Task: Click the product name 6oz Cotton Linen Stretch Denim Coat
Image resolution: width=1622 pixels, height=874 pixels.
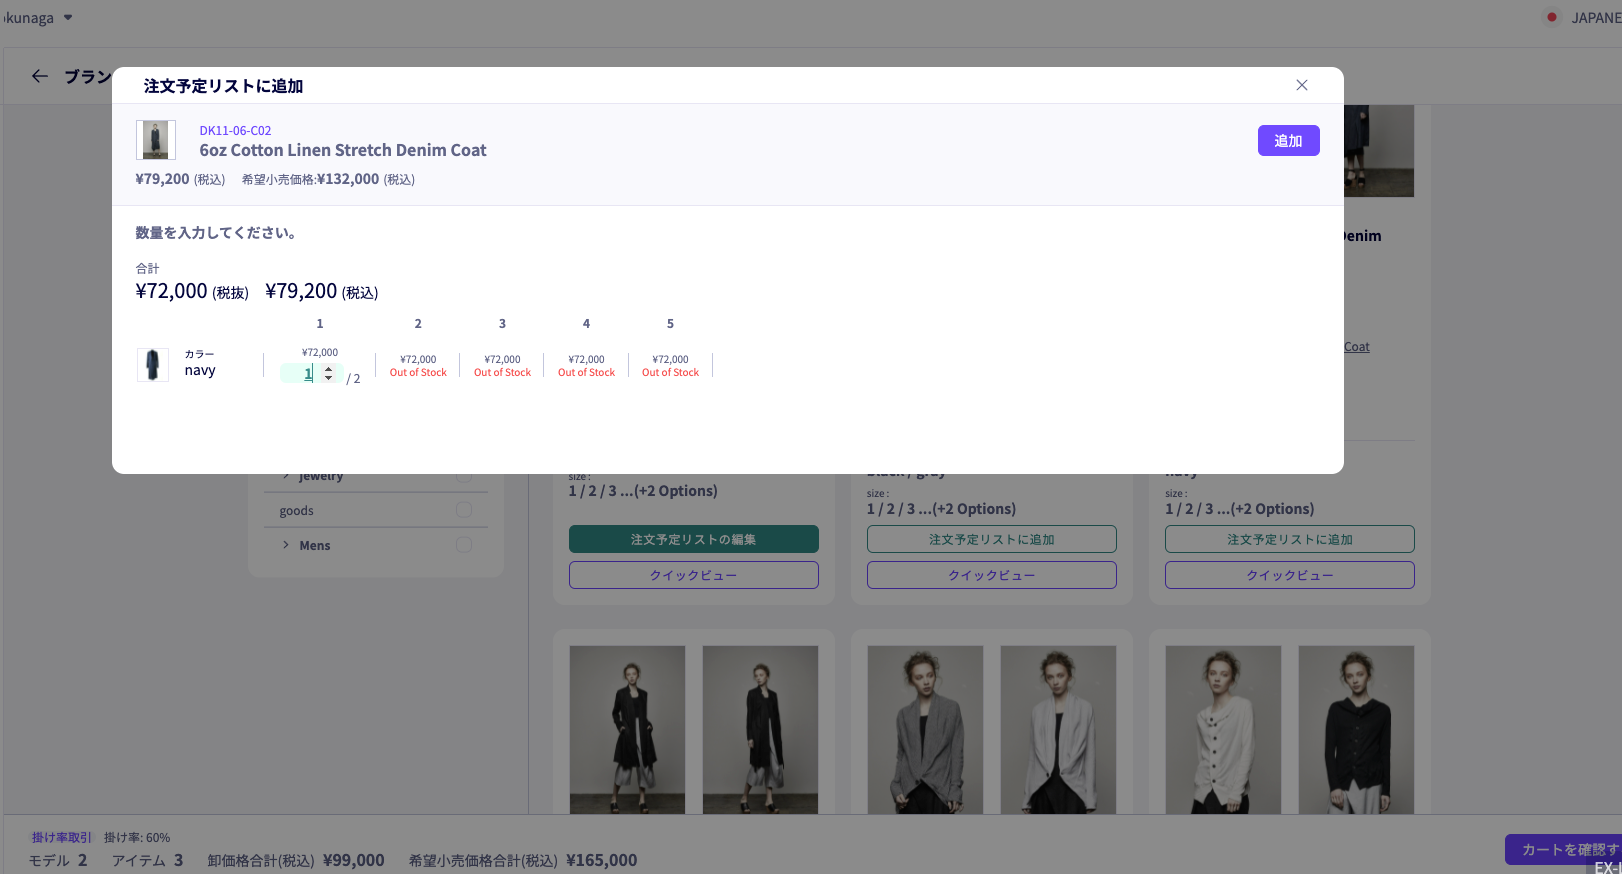Action: (343, 150)
